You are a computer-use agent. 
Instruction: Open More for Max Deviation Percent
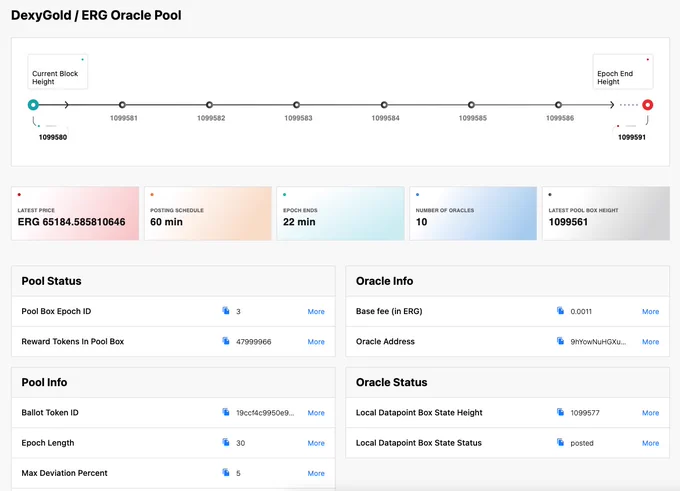(x=316, y=473)
